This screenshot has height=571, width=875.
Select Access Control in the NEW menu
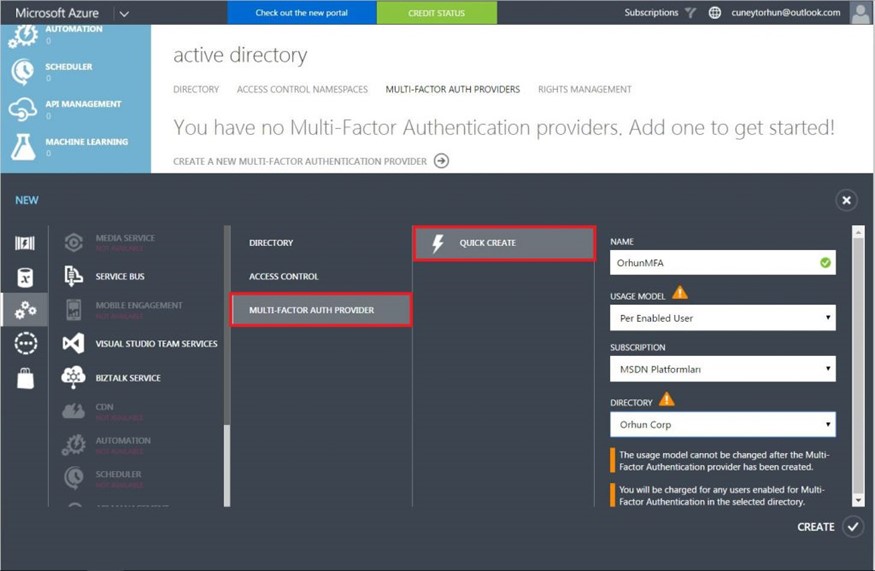(x=283, y=276)
